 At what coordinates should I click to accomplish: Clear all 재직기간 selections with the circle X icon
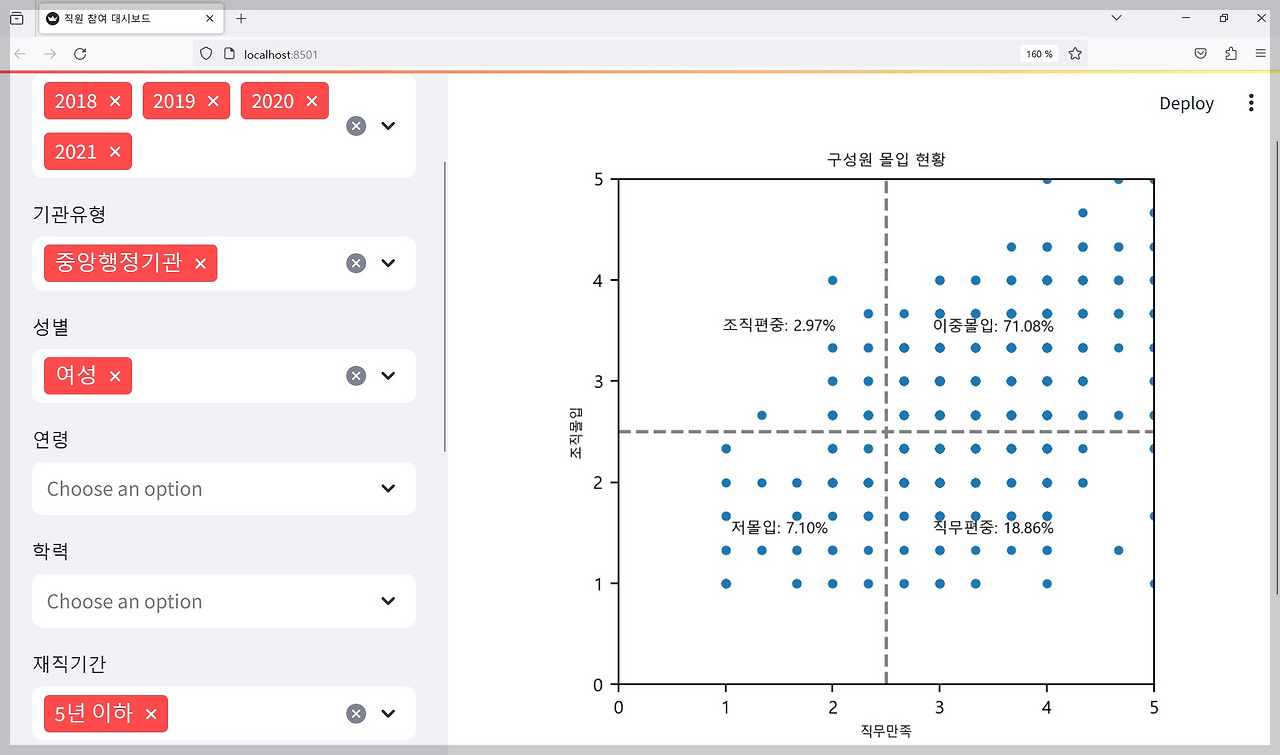[356, 713]
